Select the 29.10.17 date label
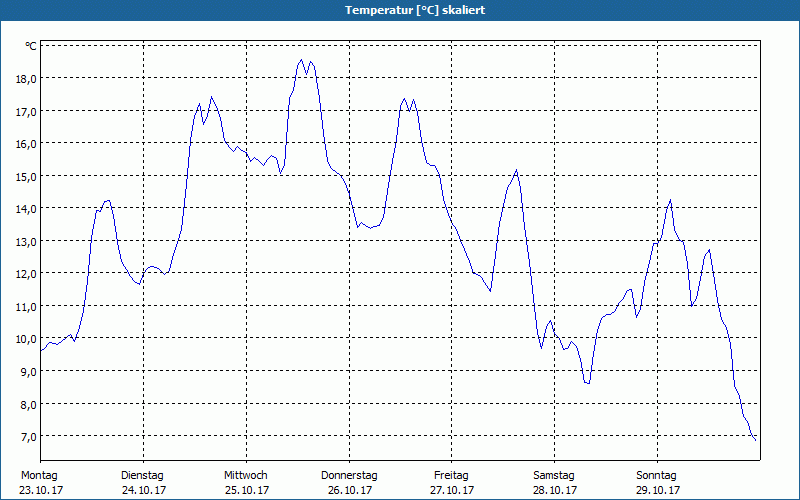Screen dimensions: 800x500 pos(658,490)
